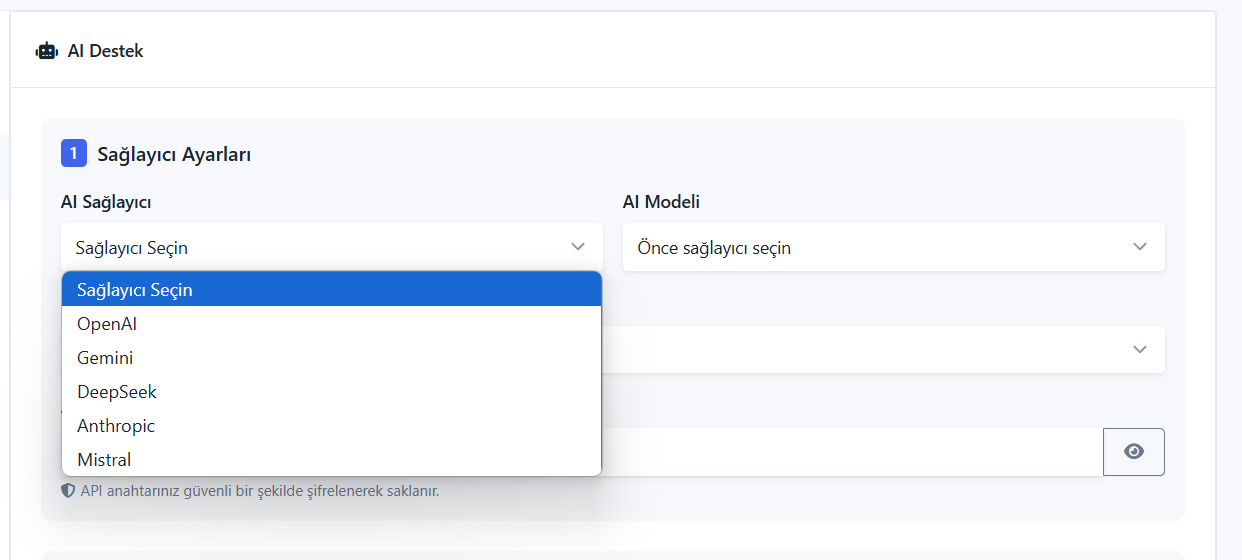
Task: Collapse the AI Sağlayıcı dropdown via its chevron
Action: [577, 247]
